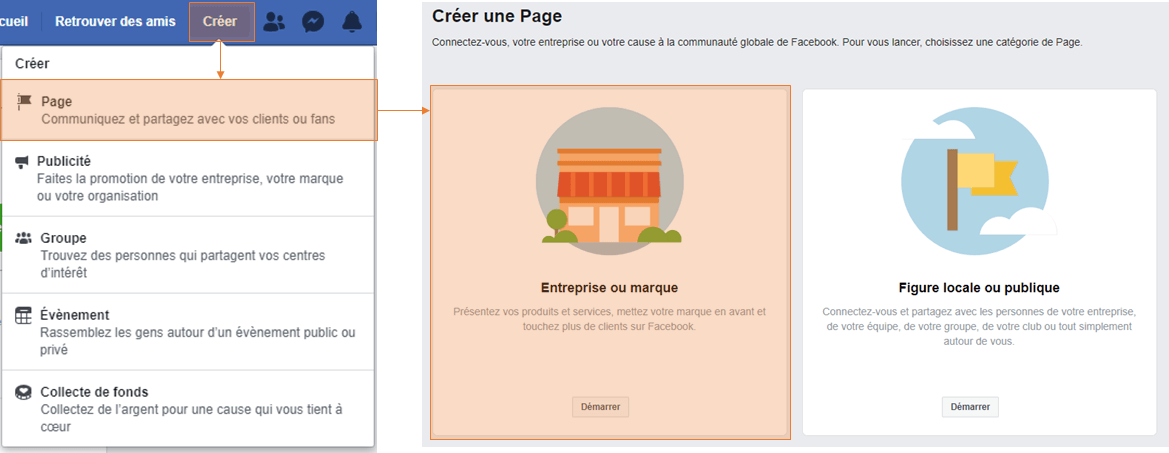Image resolution: width=1169 pixels, height=453 pixels.
Task: Click Démarrer under Entreprise ou marque
Action: (x=601, y=407)
